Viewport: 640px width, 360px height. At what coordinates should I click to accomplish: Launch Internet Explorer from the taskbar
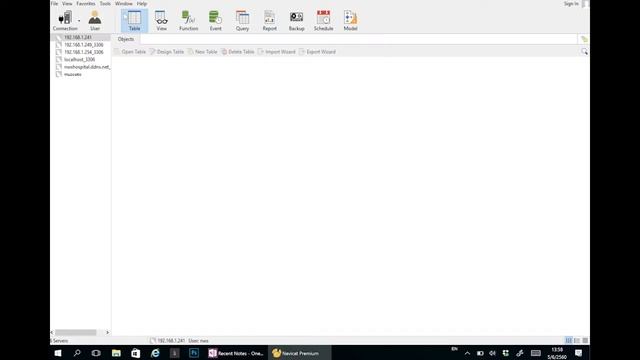coord(155,353)
